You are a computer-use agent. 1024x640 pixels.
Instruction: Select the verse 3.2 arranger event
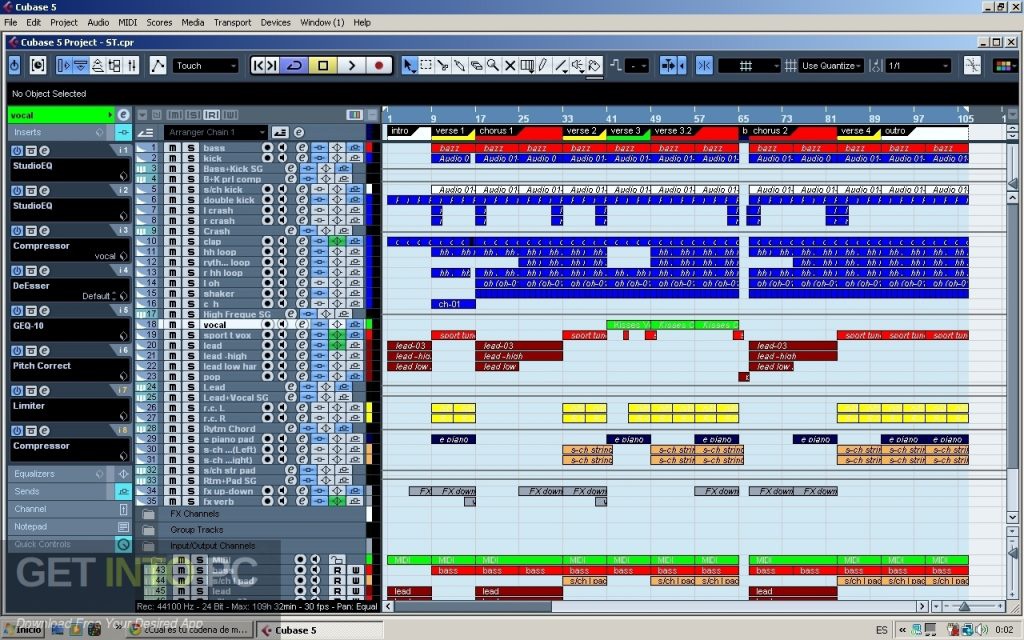tap(694, 131)
